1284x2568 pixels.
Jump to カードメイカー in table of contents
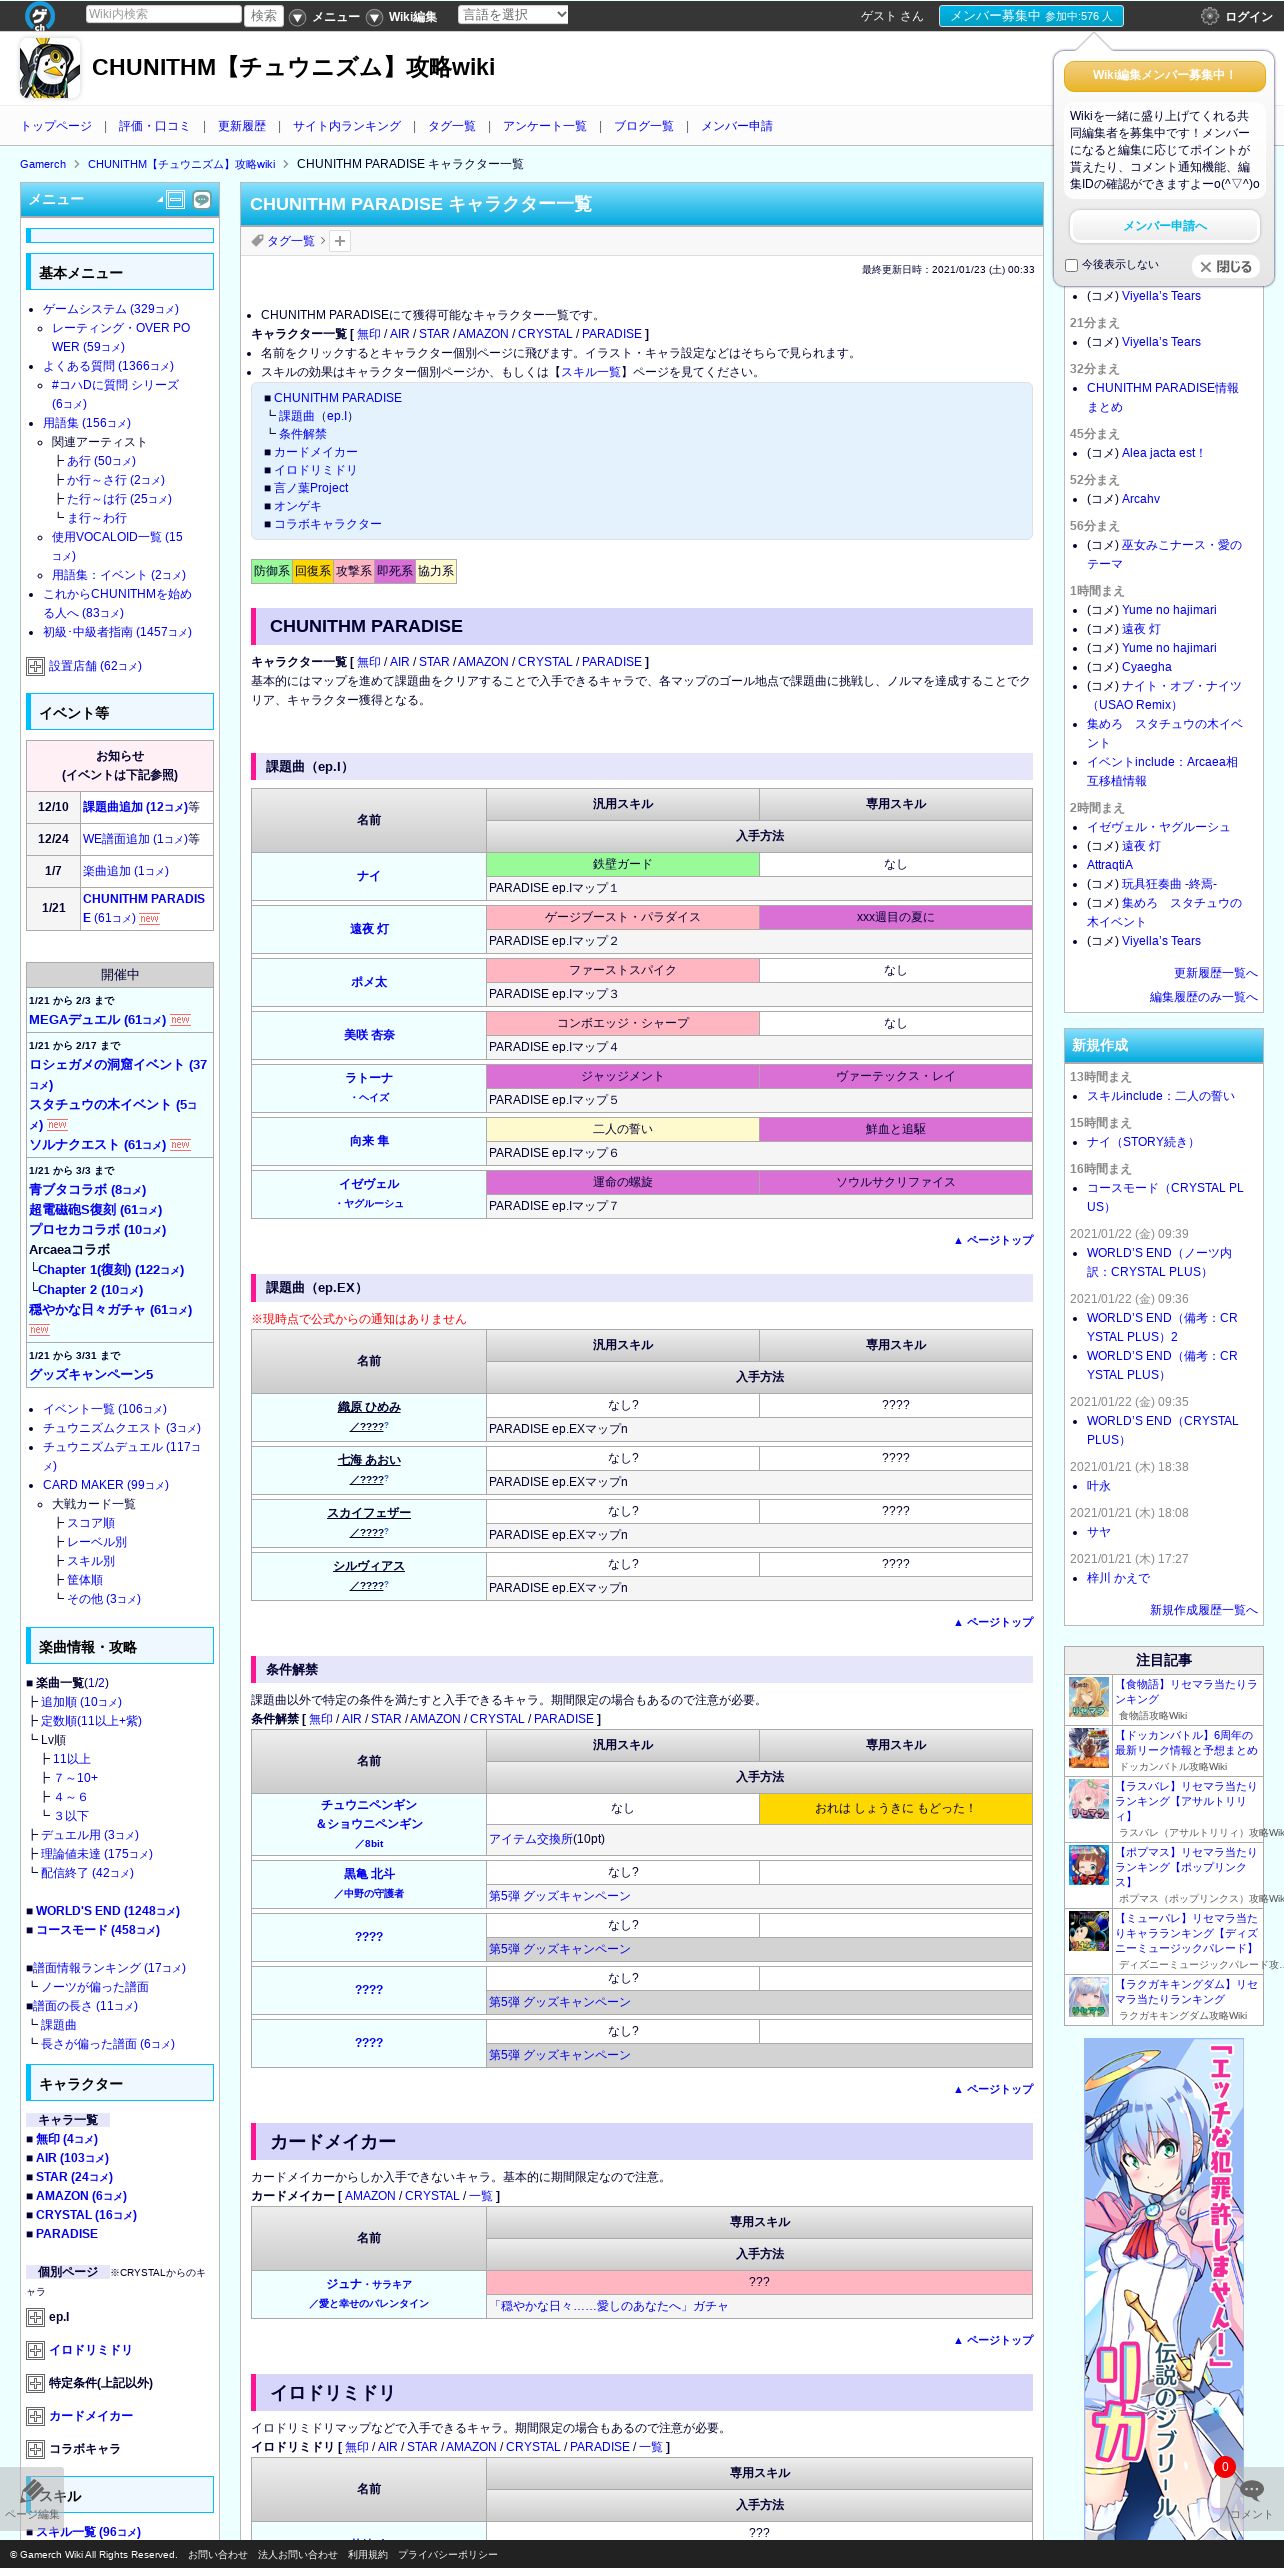[x=315, y=452]
